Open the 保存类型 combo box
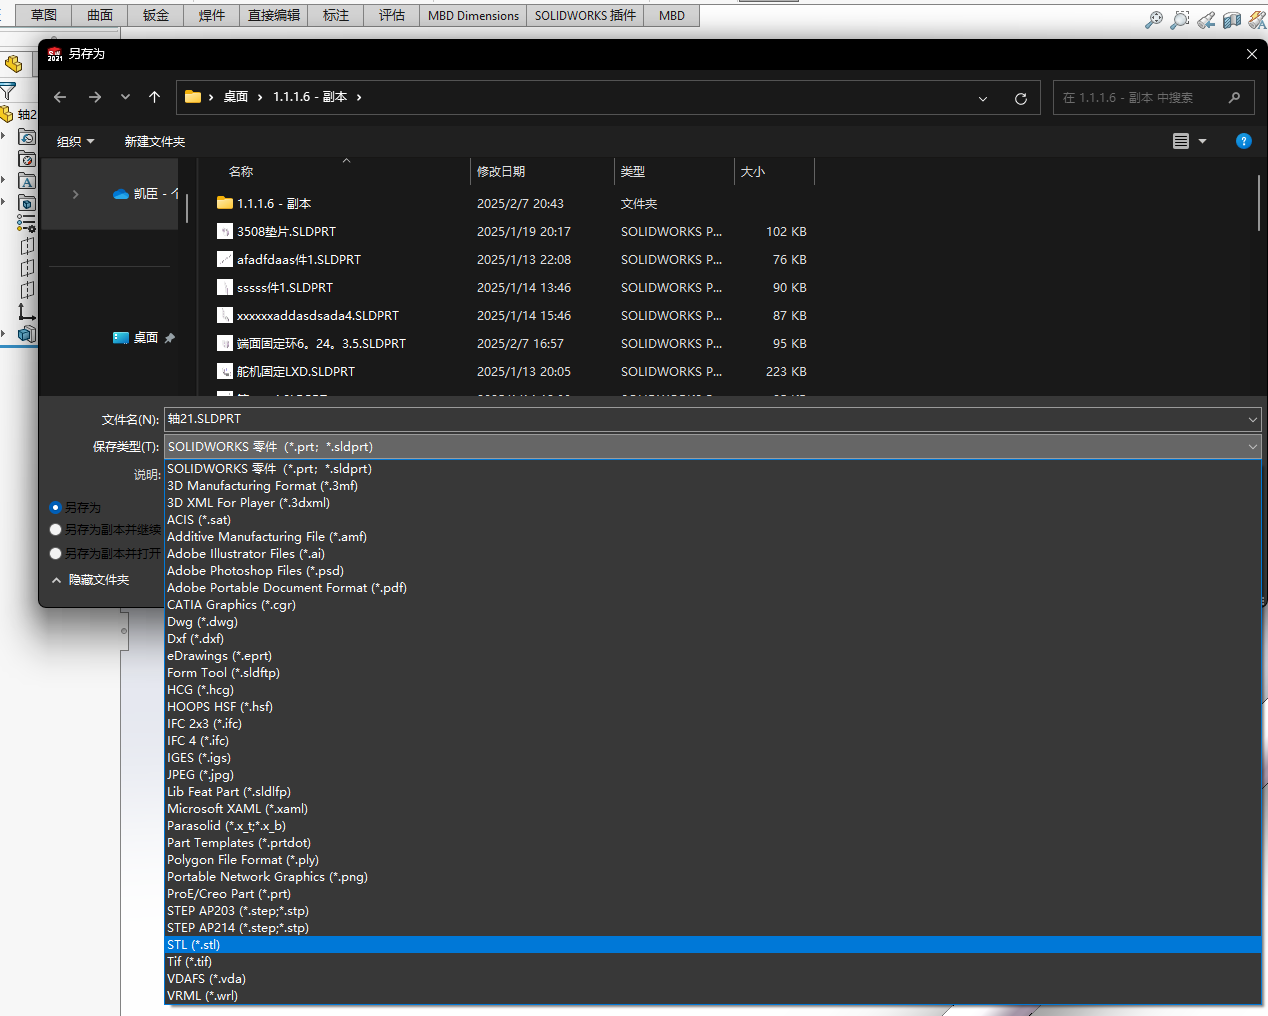The image size is (1268, 1016). click(712, 447)
